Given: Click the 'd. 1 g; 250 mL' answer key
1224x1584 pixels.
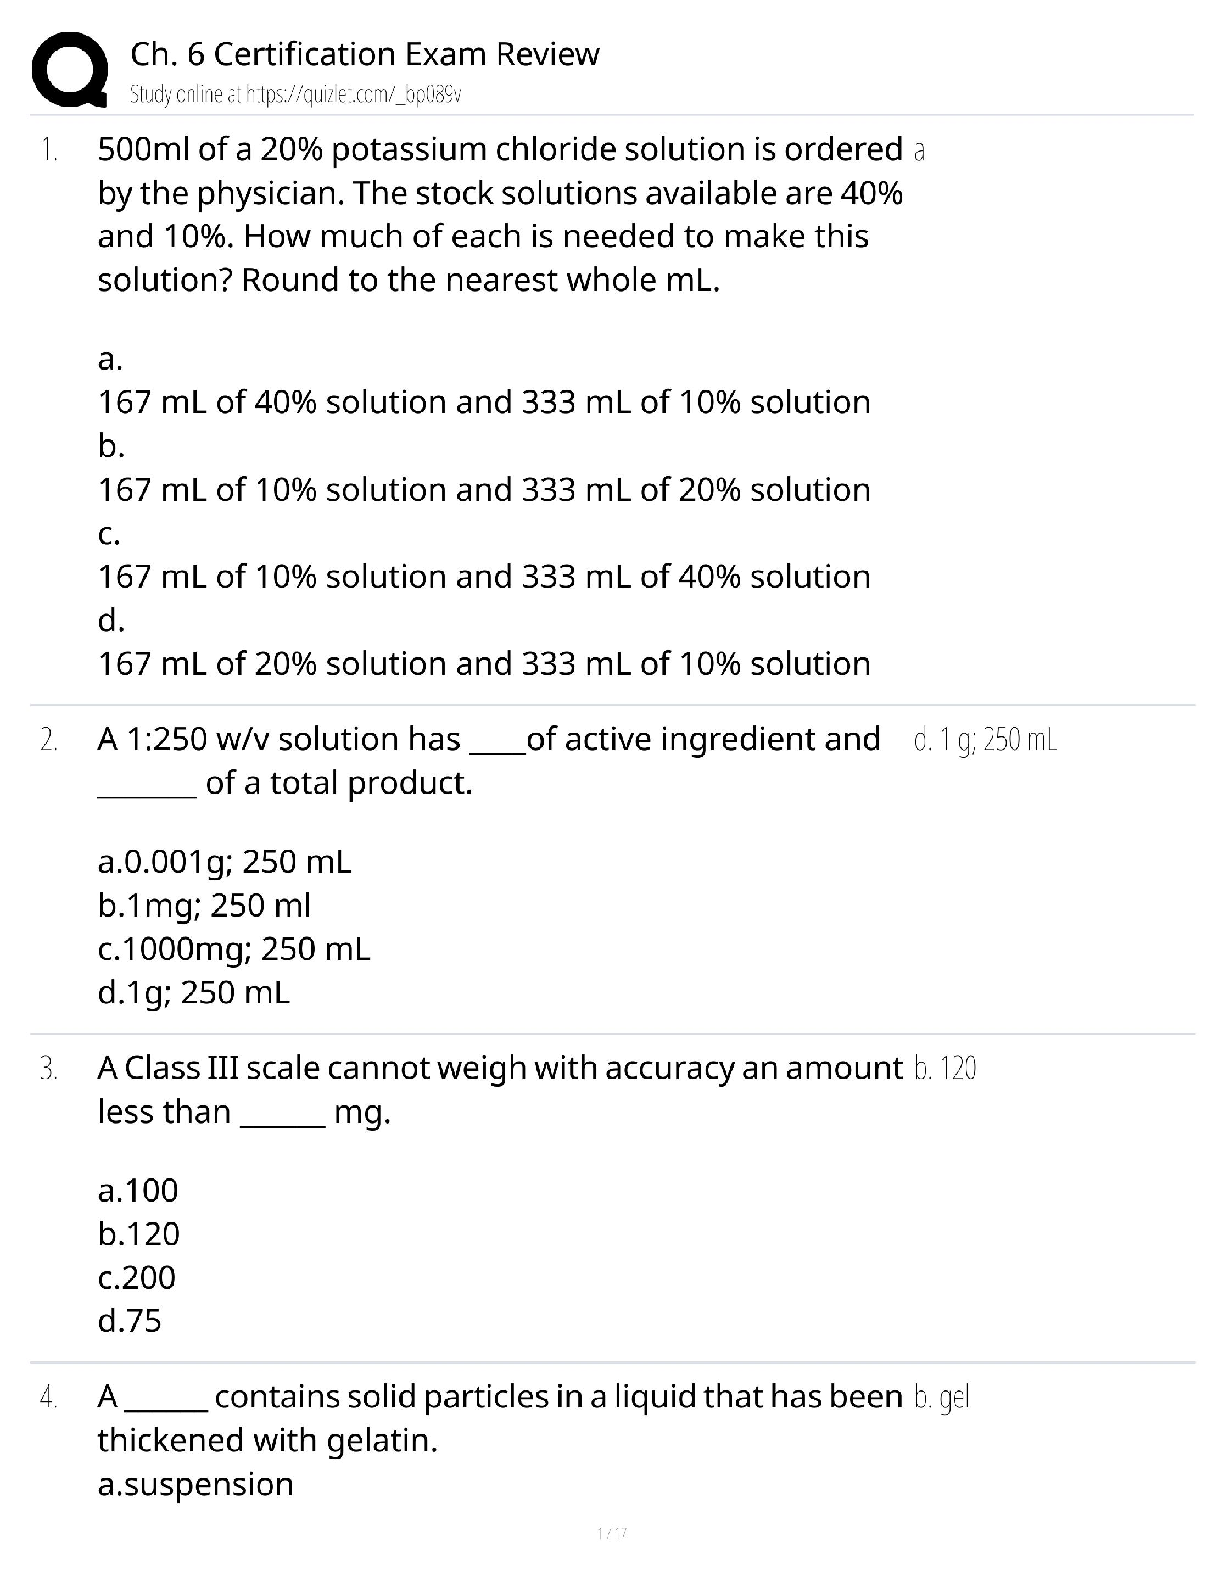Looking at the screenshot, I should 985,740.
